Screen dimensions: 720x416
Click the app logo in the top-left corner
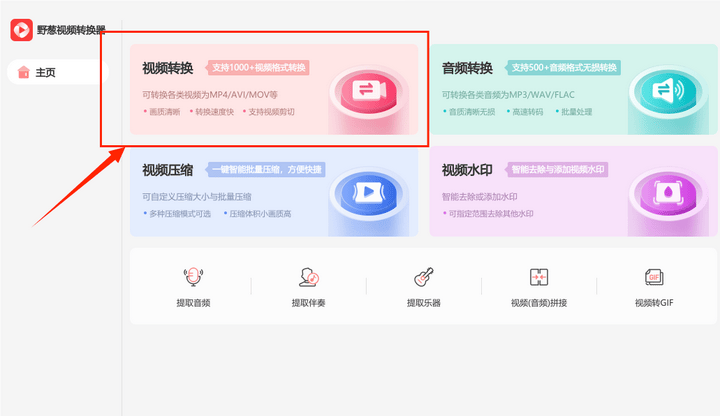coord(21,30)
